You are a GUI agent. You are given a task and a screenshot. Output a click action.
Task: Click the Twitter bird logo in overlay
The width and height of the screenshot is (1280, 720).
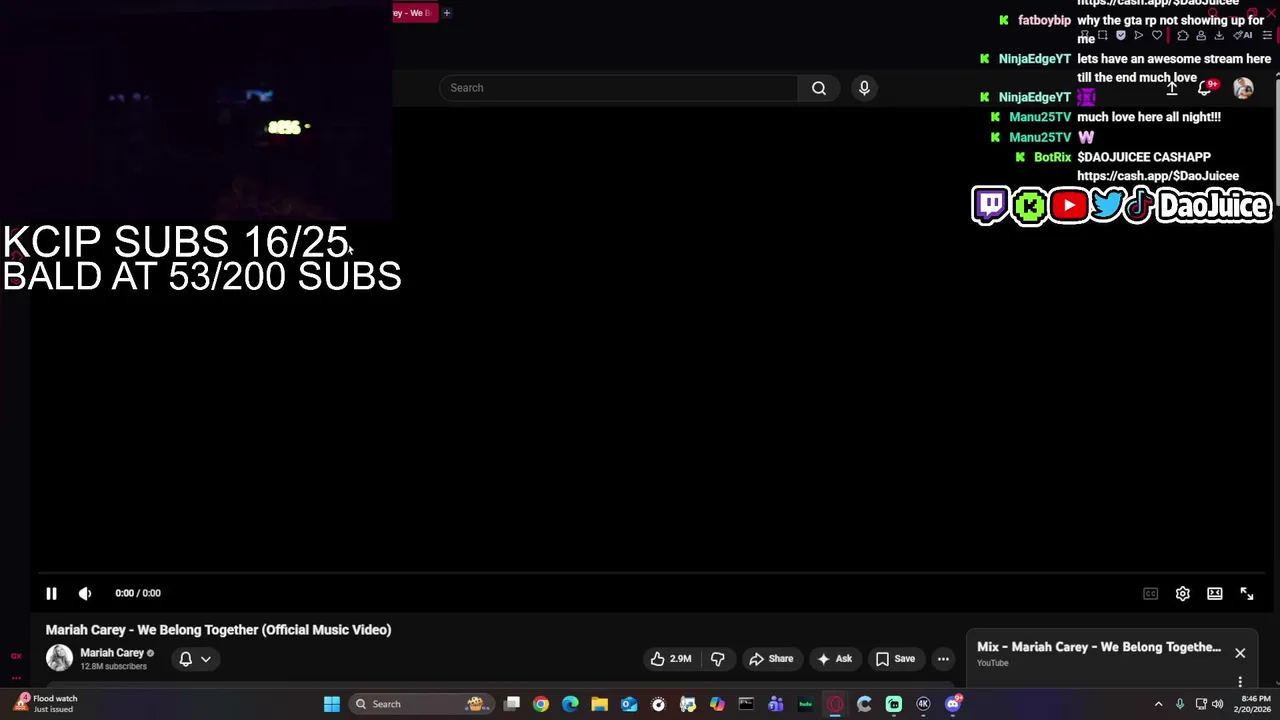pyautogui.click(x=1107, y=205)
